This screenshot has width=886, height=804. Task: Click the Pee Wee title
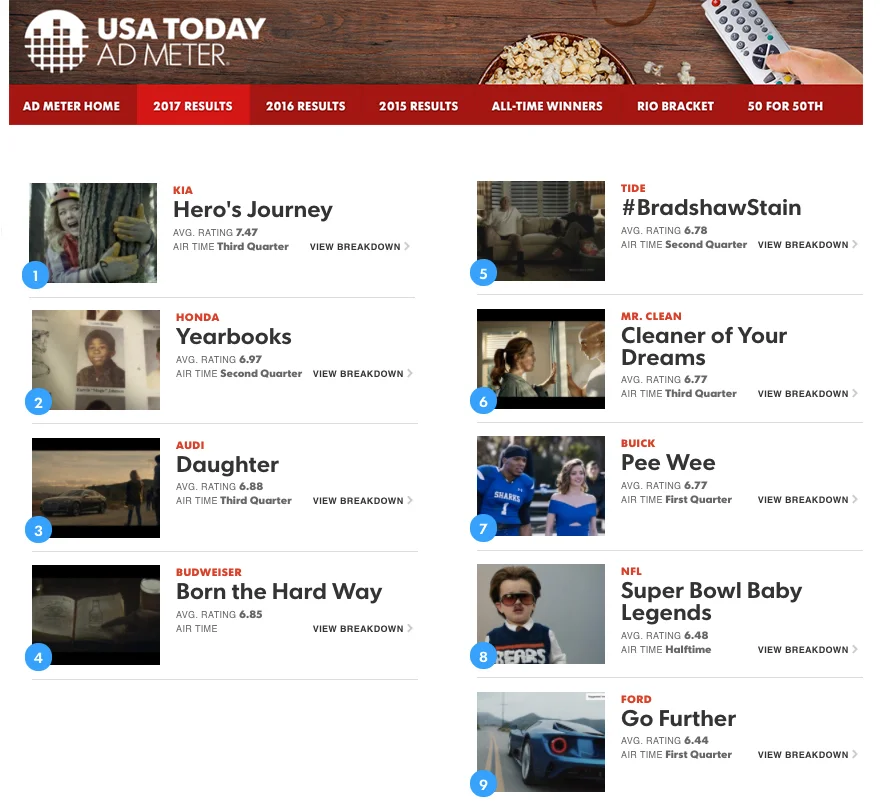click(x=668, y=462)
